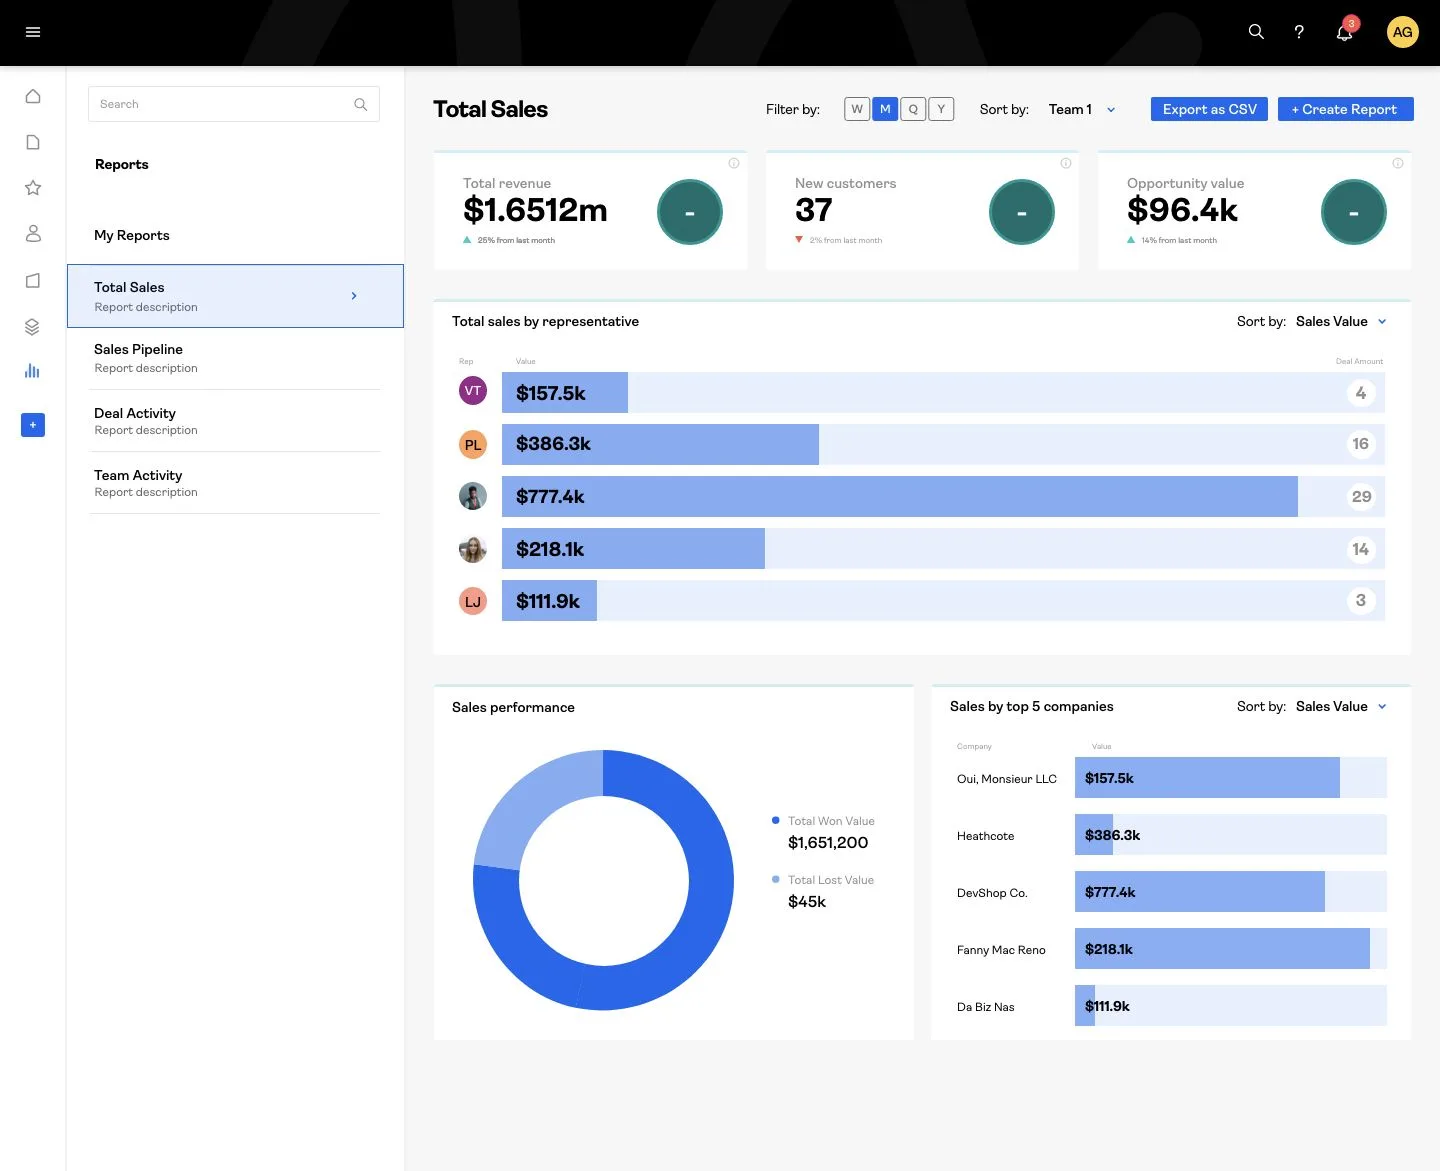Screen dimensions: 1440x1171
Task: Open the Sales Pipeline report
Action: tap(138, 349)
